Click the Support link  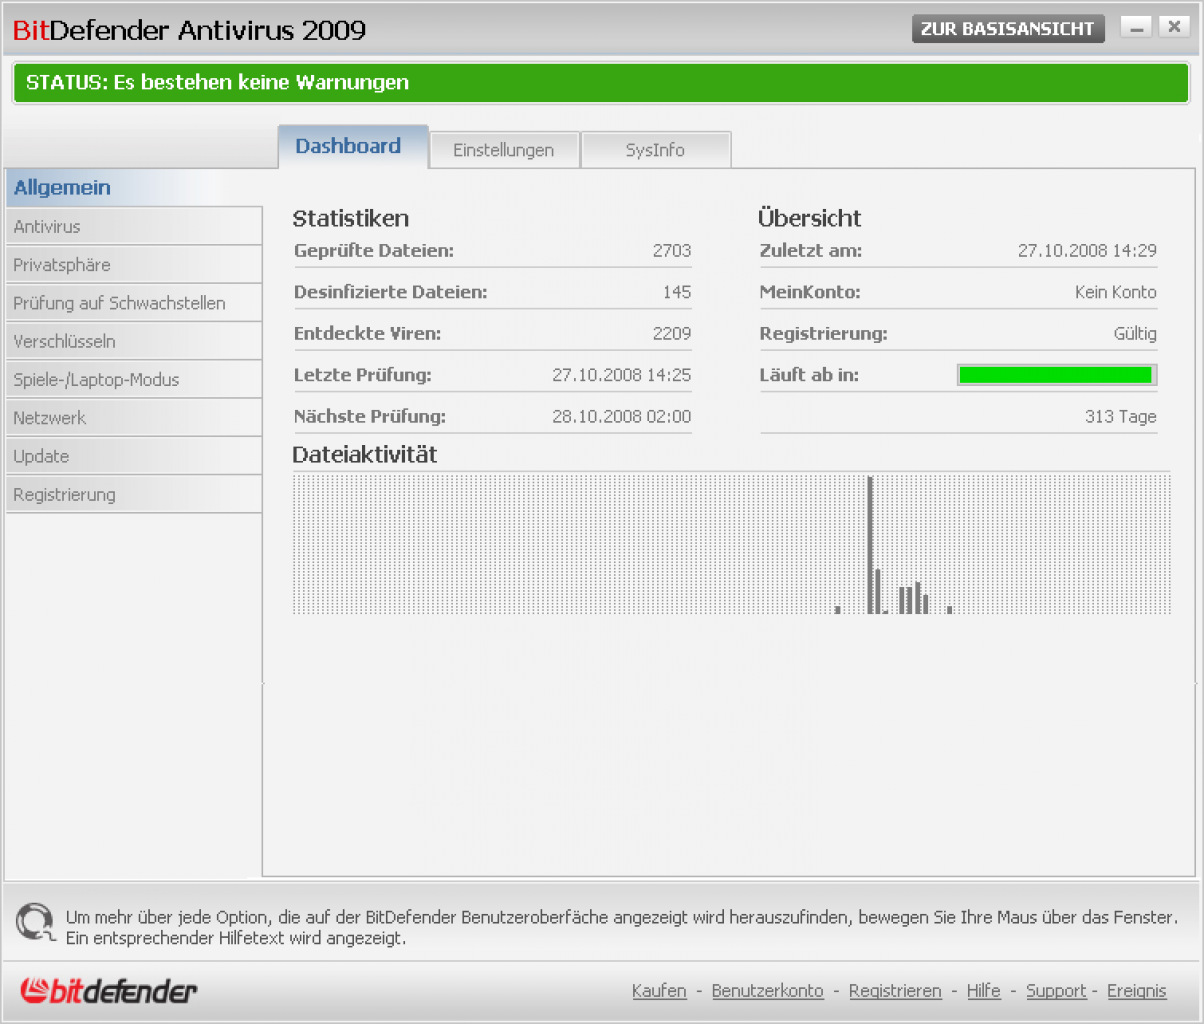[1056, 991]
